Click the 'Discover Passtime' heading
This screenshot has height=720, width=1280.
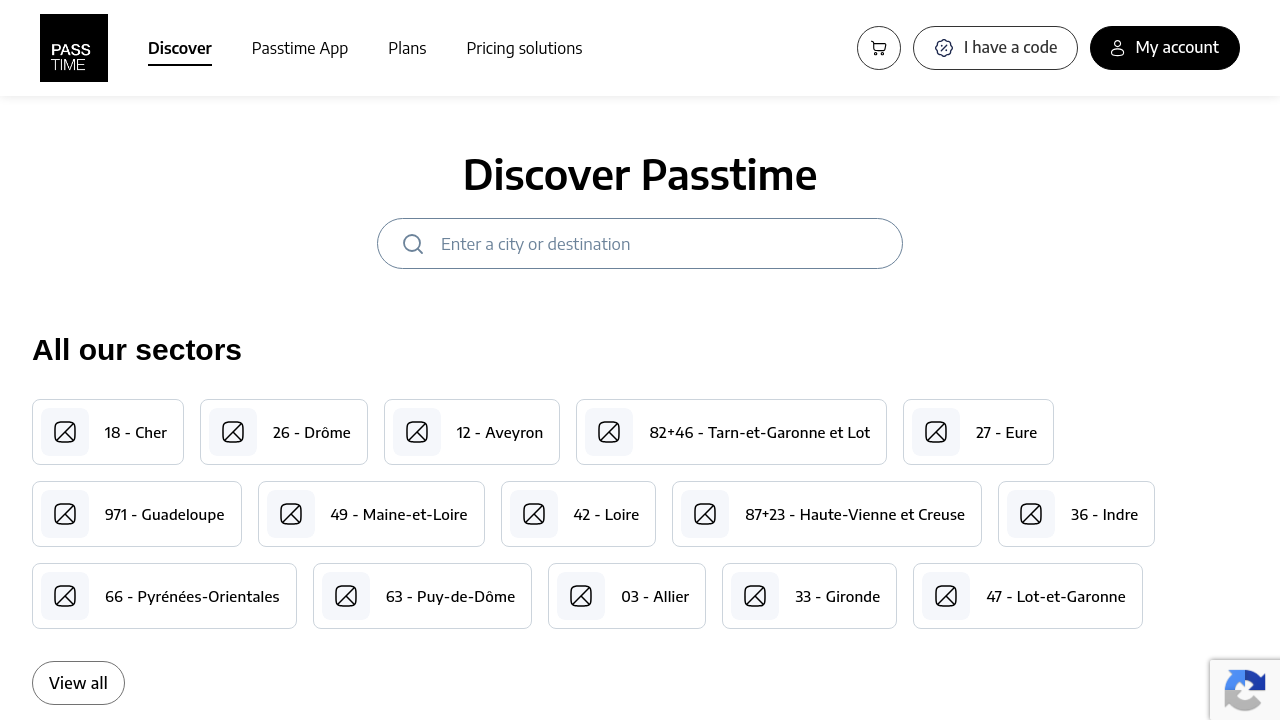pyautogui.click(x=640, y=175)
